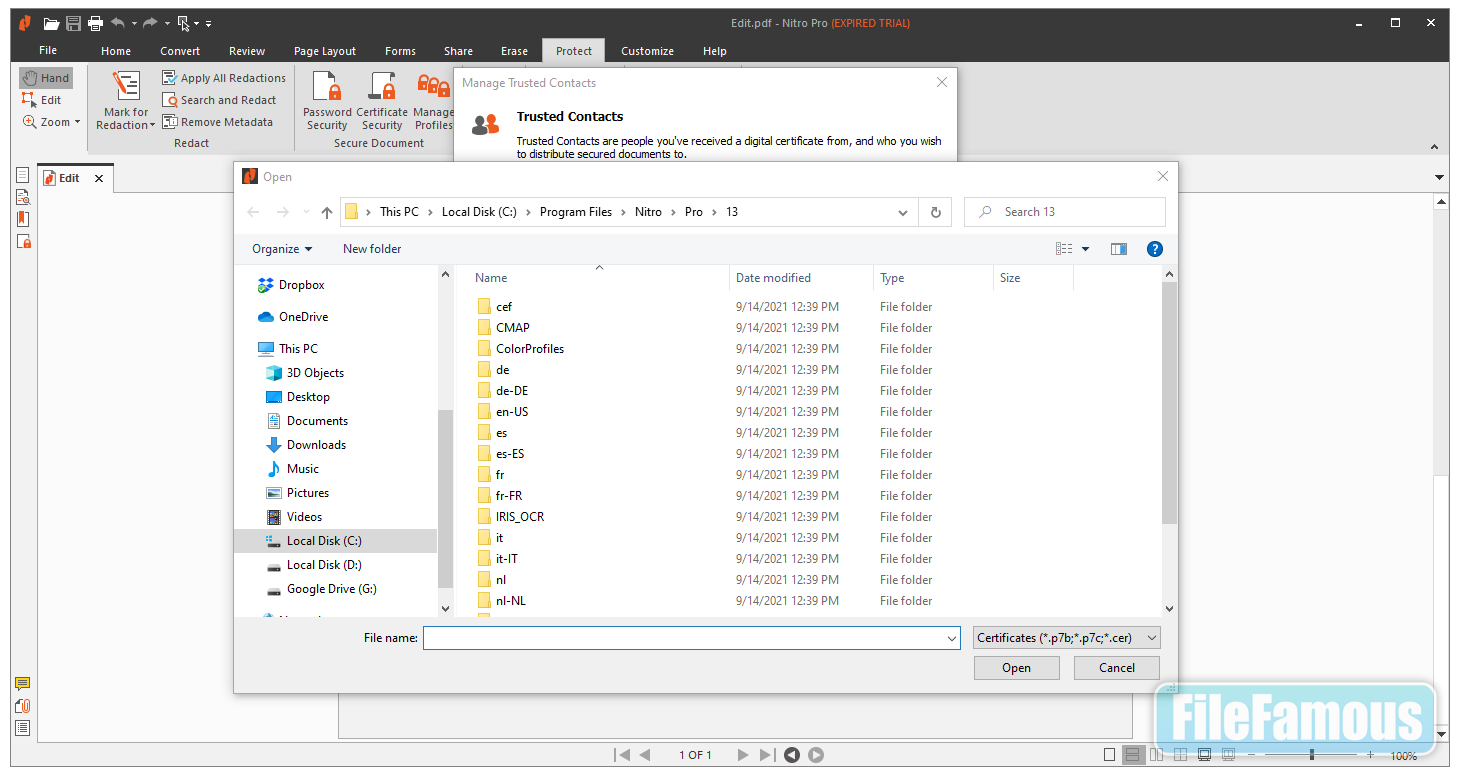Select the Hand tool

click(46, 78)
